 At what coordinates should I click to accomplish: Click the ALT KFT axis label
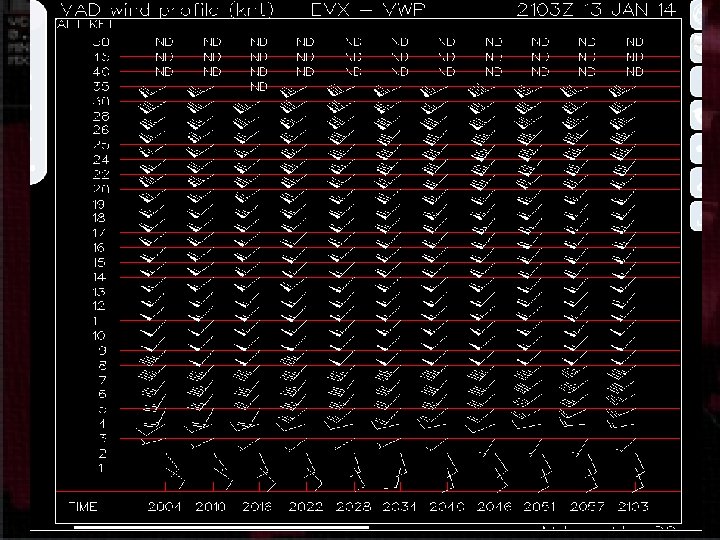pos(85,24)
